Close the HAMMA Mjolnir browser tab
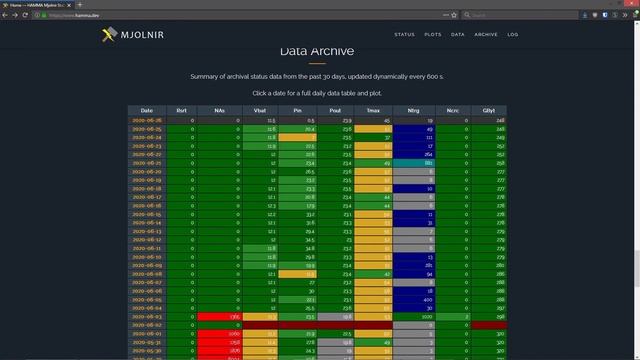This screenshot has width=640, height=360. pyautogui.click(x=69, y=5)
